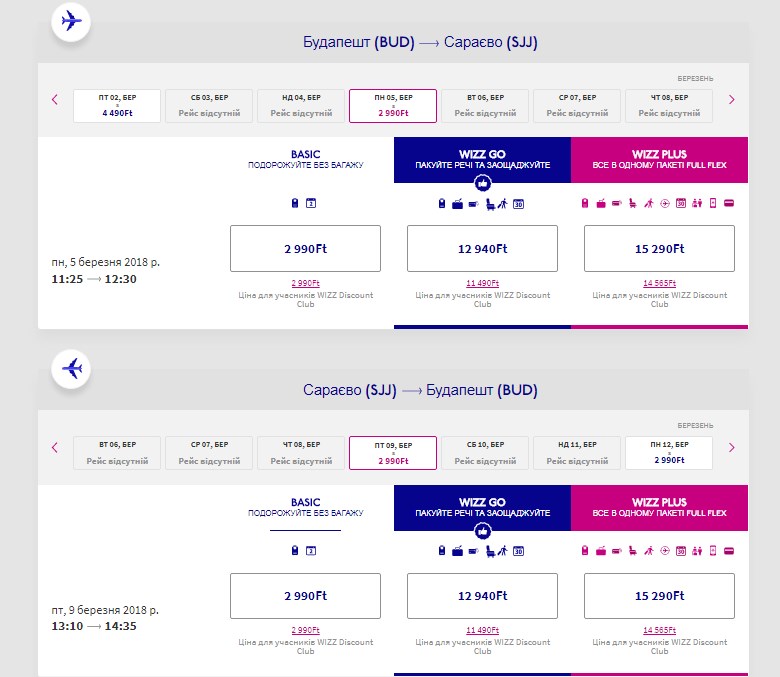Click the plane icon for the Sarajevo–Budapest flight
780x677 pixels.
(x=71, y=369)
